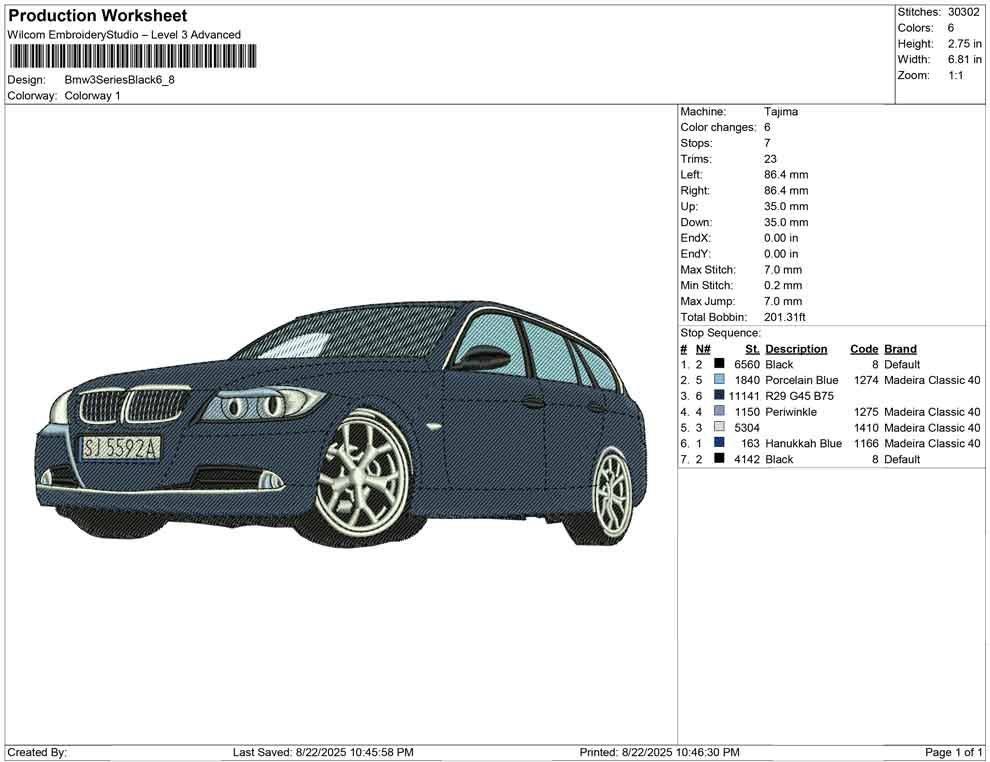Select the Periwinkle color swatch
The height and width of the screenshot is (762, 990).
pyautogui.click(x=719, y=412)
